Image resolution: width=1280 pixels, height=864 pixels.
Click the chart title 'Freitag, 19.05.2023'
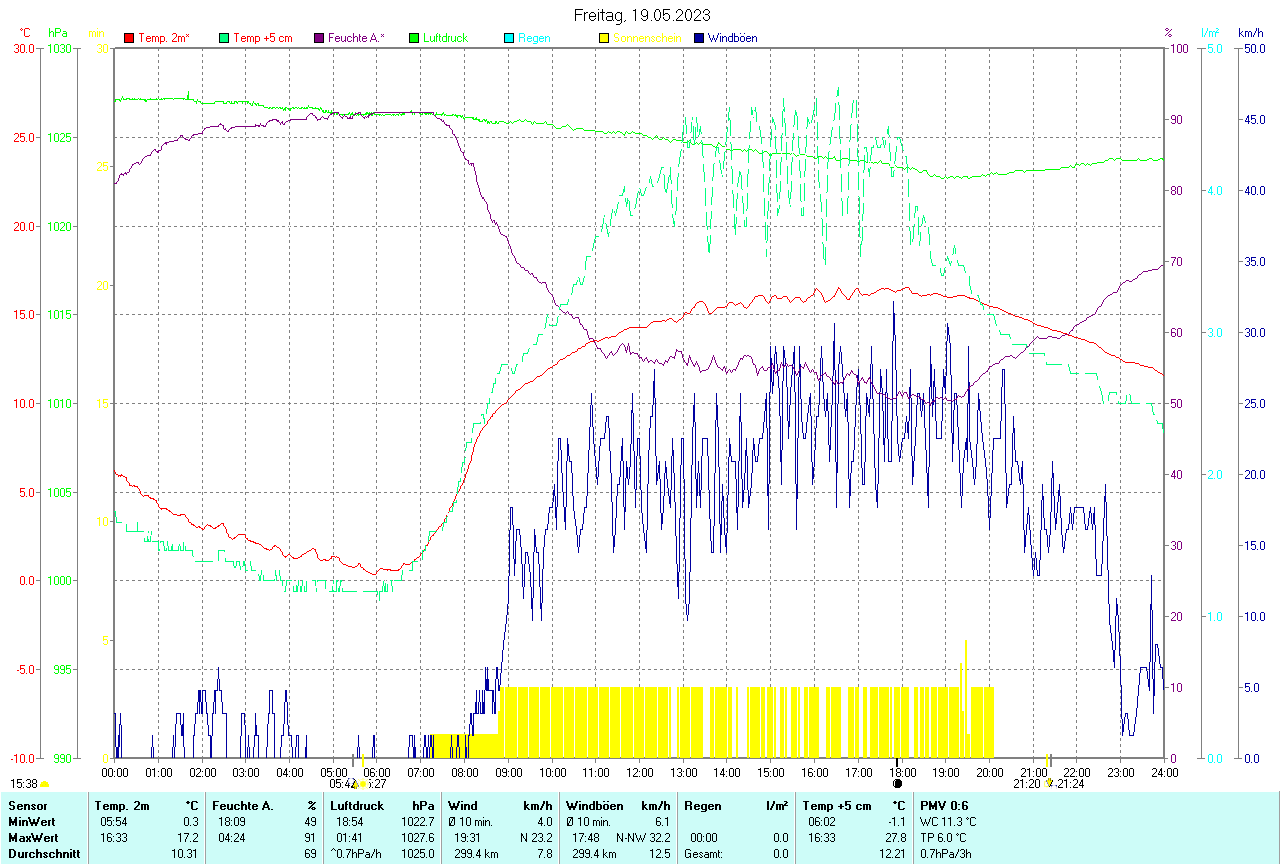(642, 15)
